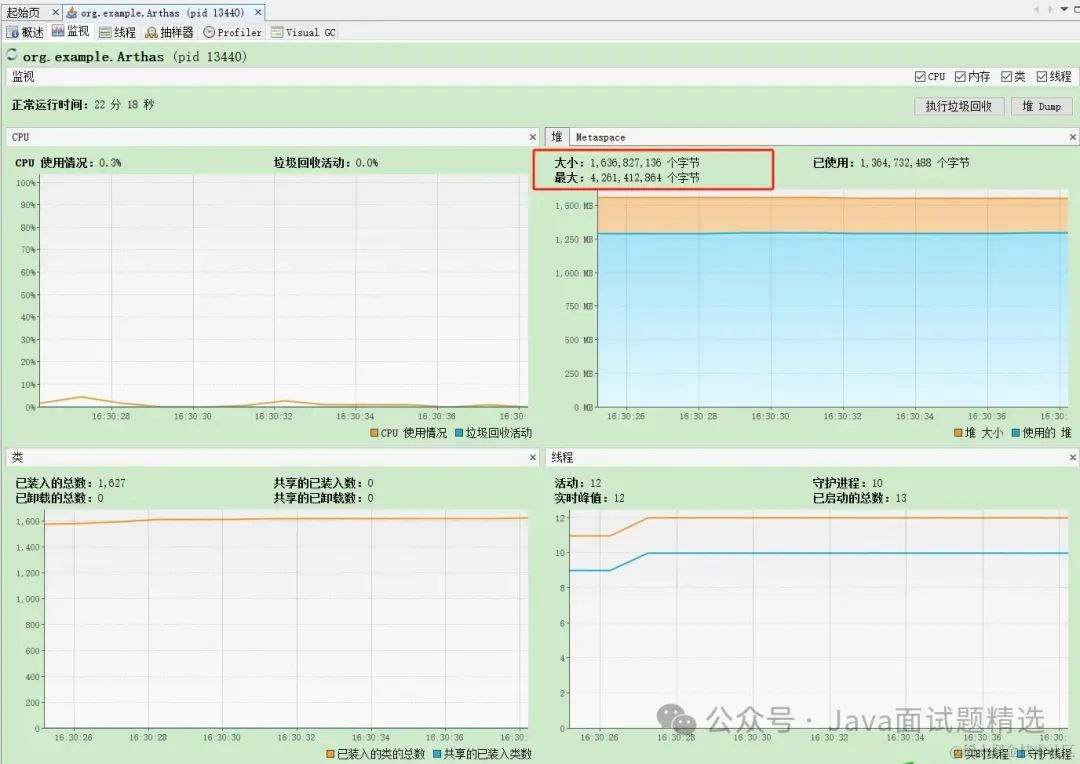This screenshot has height=764, width=1080.
Task: Toggle the 线程 threads checkbox
Action: click(1041, 76)
